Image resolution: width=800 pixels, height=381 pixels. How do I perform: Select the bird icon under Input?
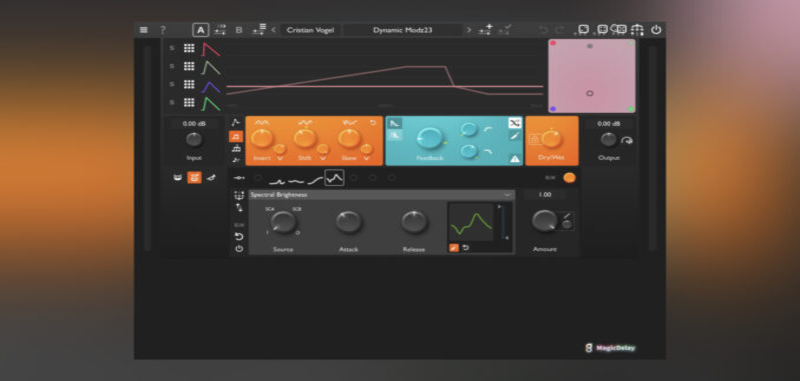(x=211, y=177)
